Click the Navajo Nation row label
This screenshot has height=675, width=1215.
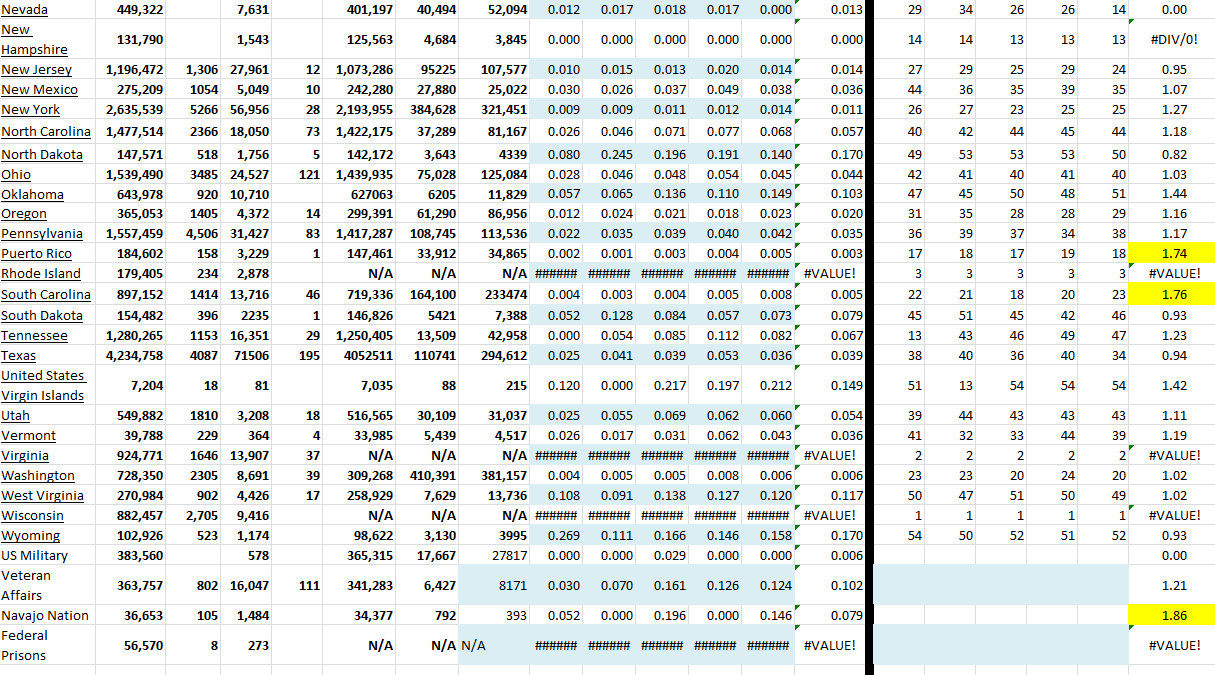[45, 616]
